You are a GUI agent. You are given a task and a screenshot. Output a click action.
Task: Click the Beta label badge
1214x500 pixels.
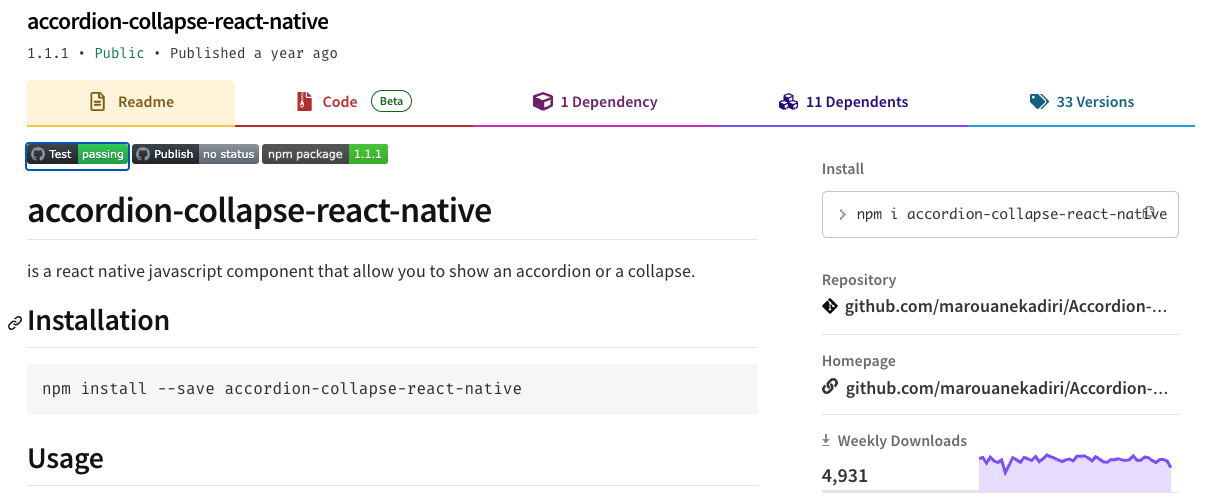click(391, 101)
